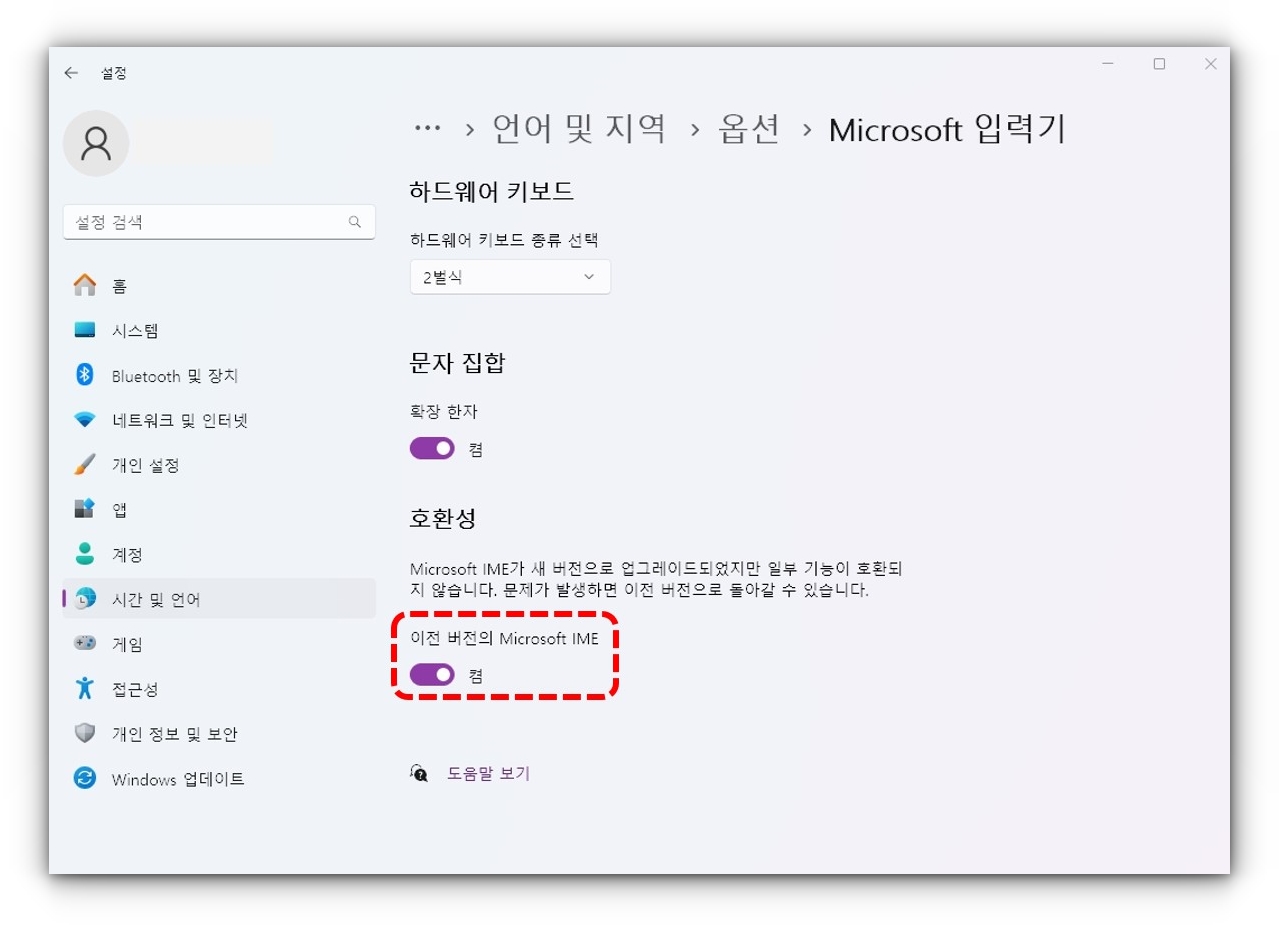Screen dimensions: 1279x925
Task: Click the 옵션 breadcrumb link
Action: point(749,129)
